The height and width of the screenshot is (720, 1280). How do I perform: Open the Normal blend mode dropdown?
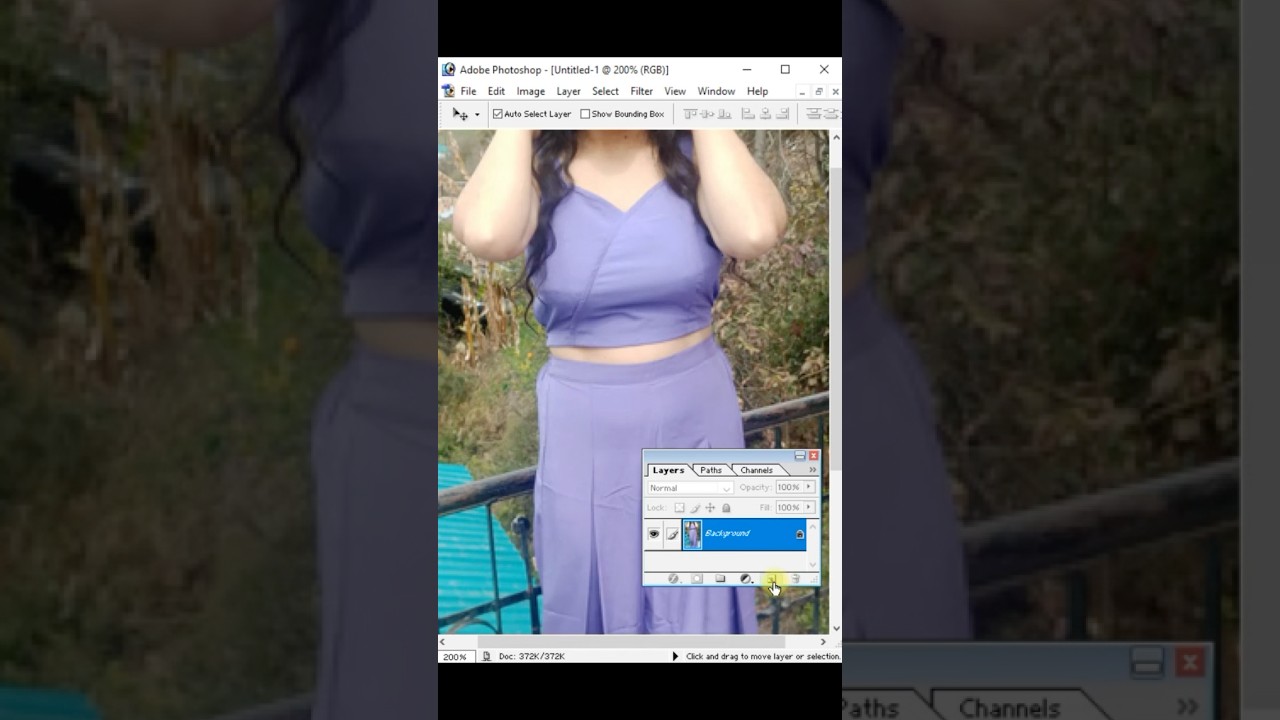(x=690, y=488)
